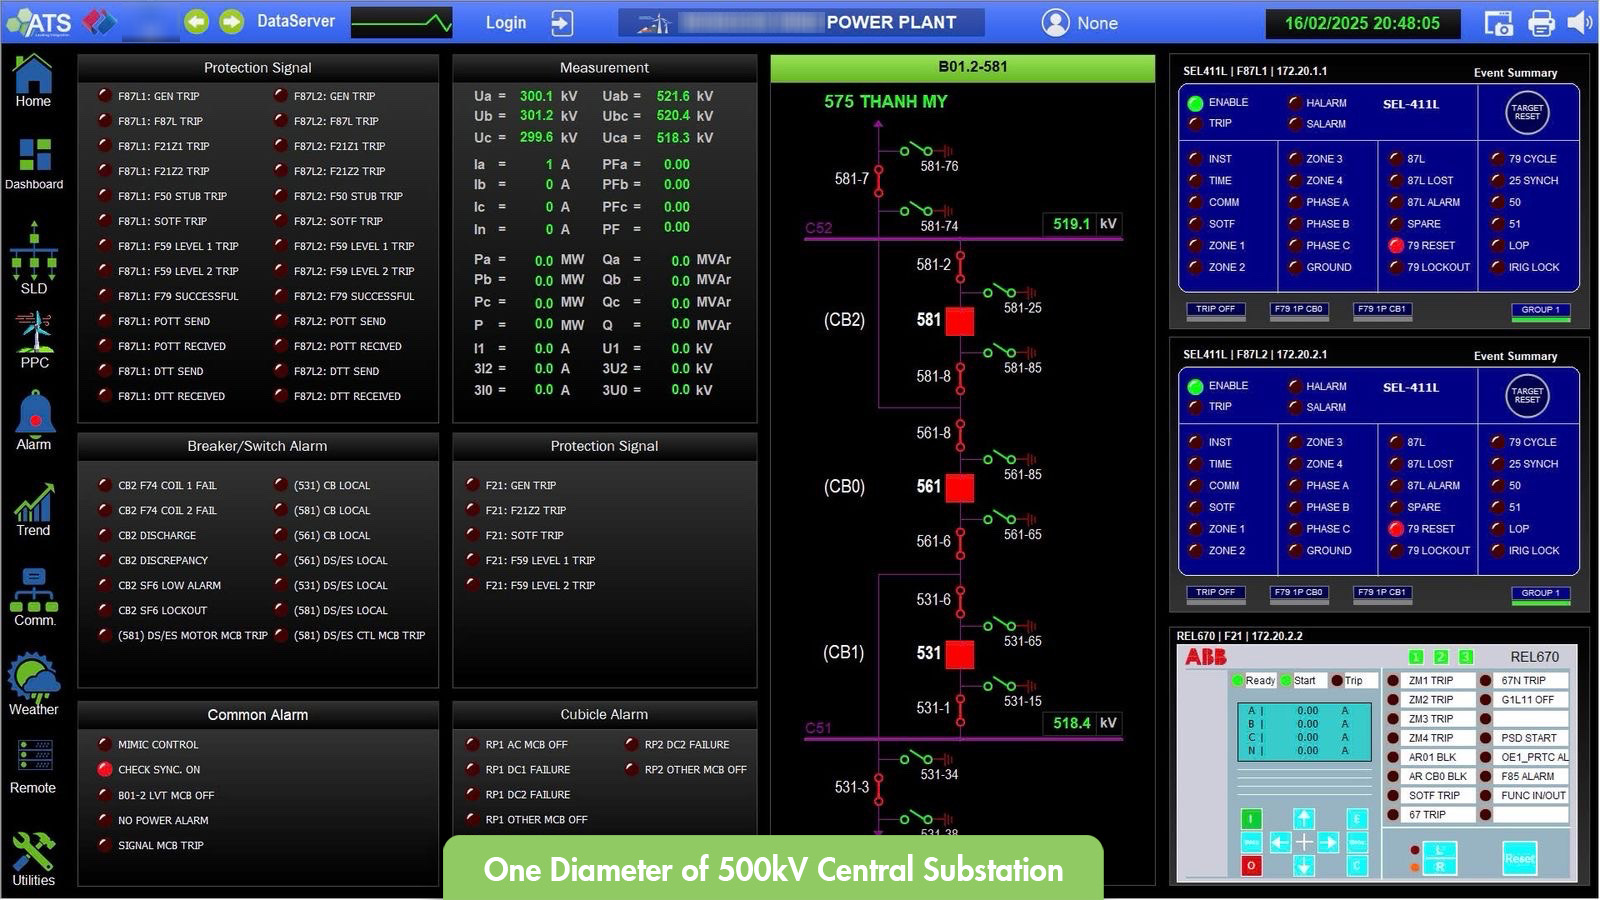This screenshot has width=1600, height=900.
Task: Click the printer icon in header
Action: pyautogui.click(x=1541, y=23)
